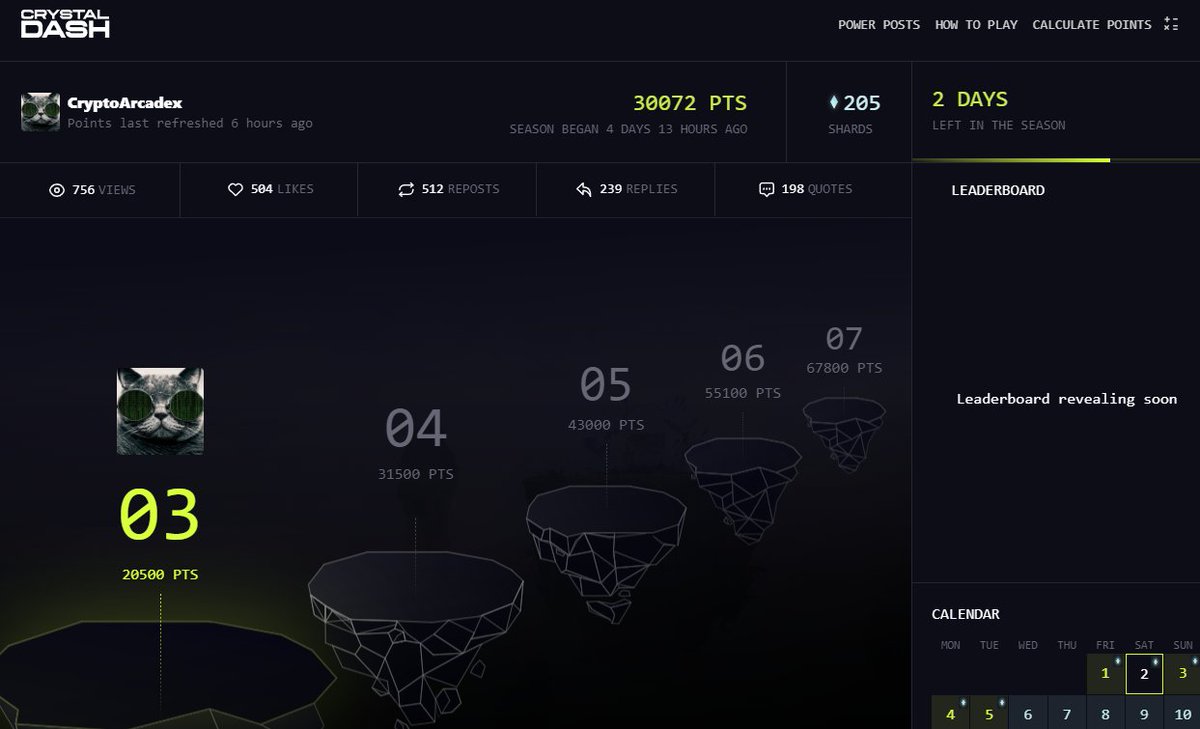Image resolution: width=1200 pixels, height=729 pixels.
Task: Click the 756 Views stat
Action: click(92, 189)
